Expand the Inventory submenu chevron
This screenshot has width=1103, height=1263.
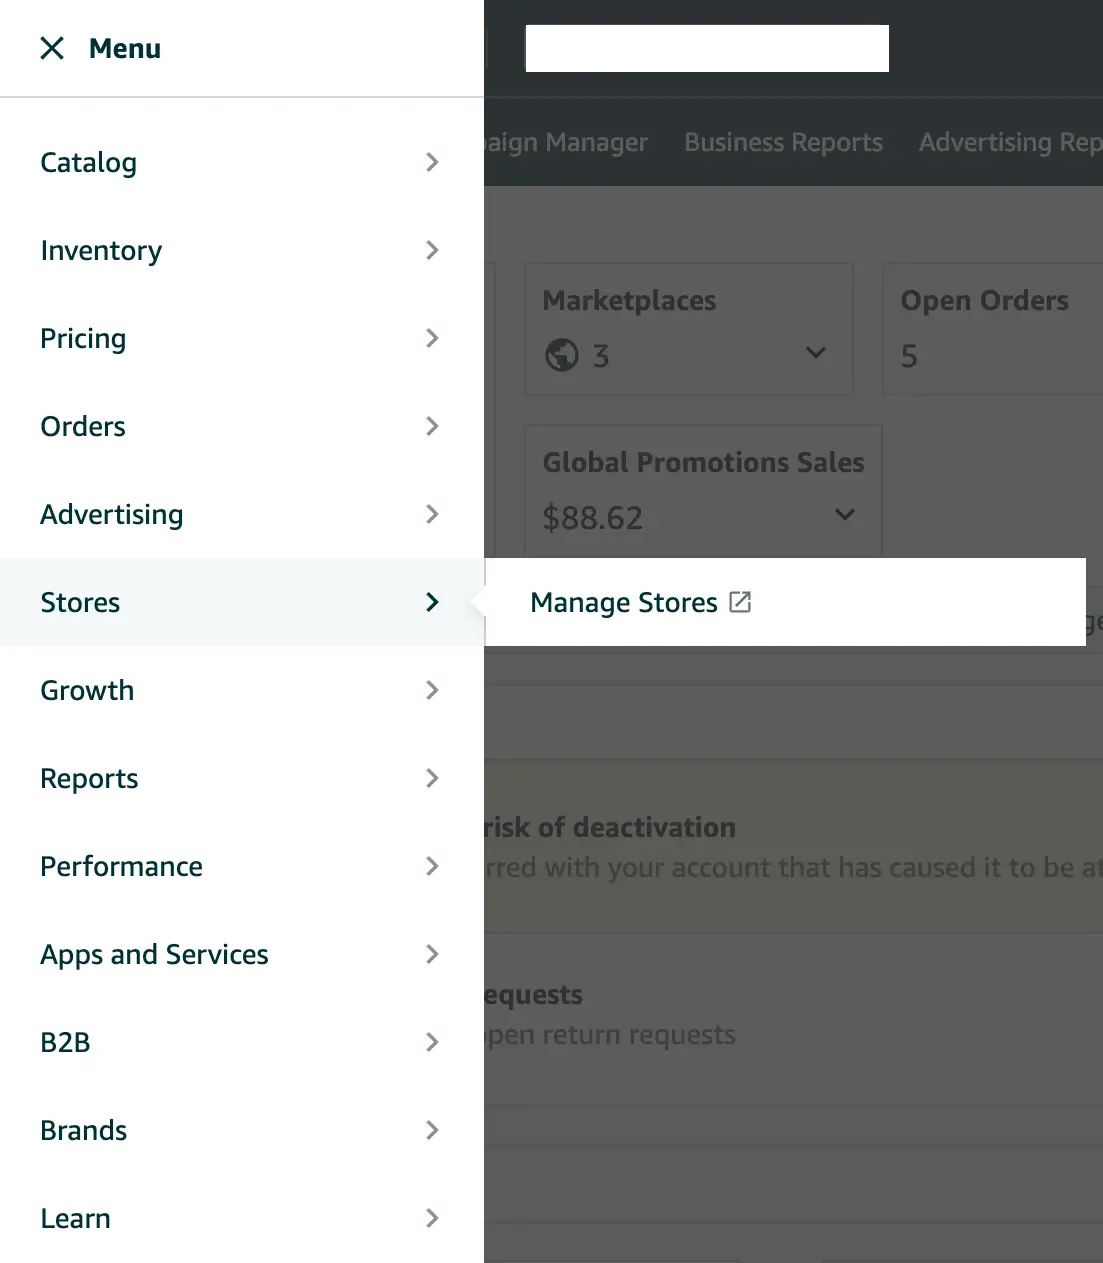(x=432, y=250)
